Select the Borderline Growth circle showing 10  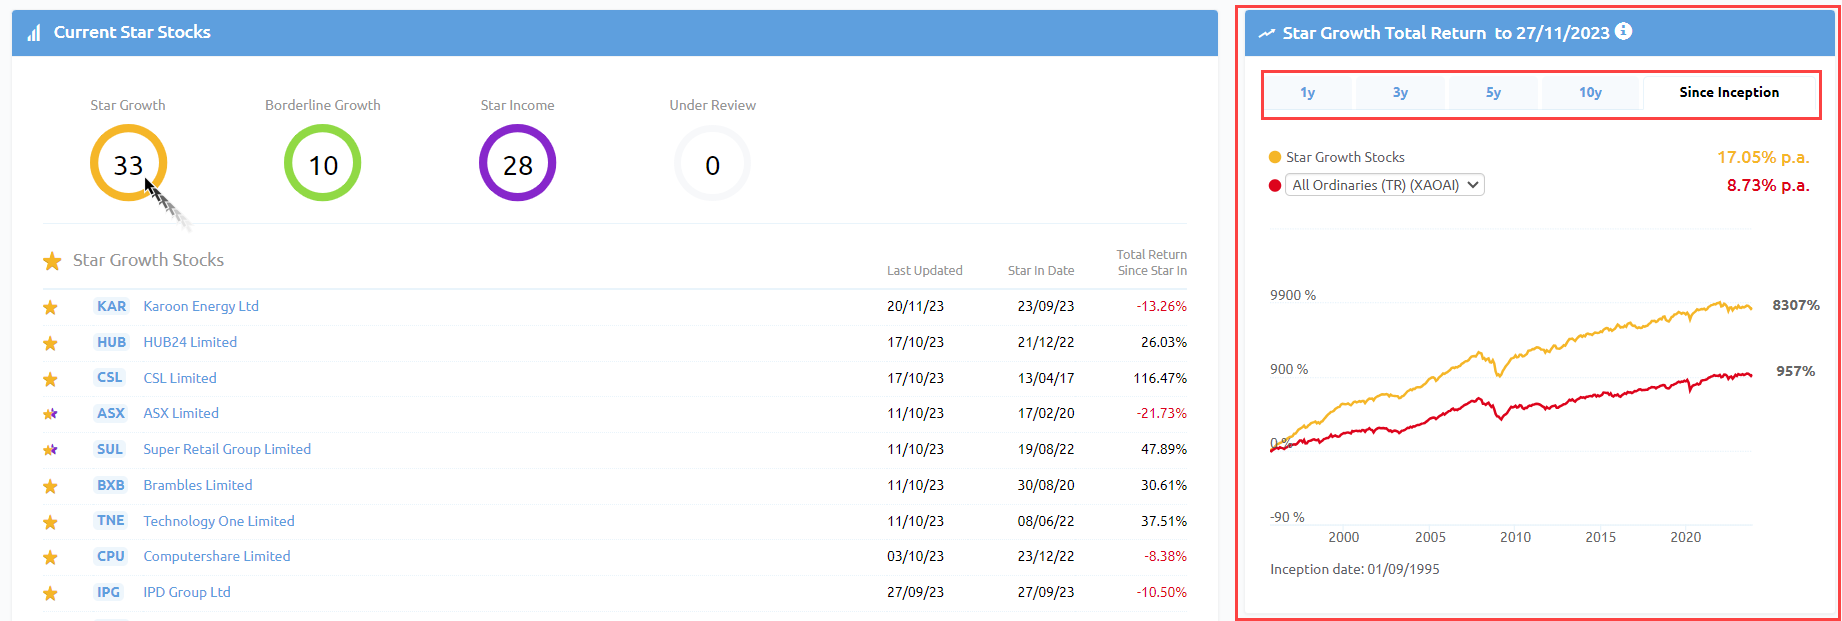(x=322, y=163)
